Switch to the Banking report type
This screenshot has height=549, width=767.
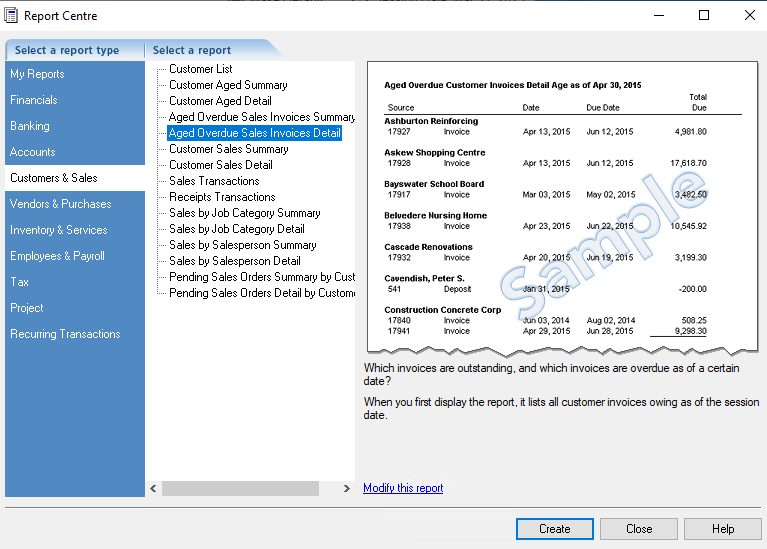(30, 126)
